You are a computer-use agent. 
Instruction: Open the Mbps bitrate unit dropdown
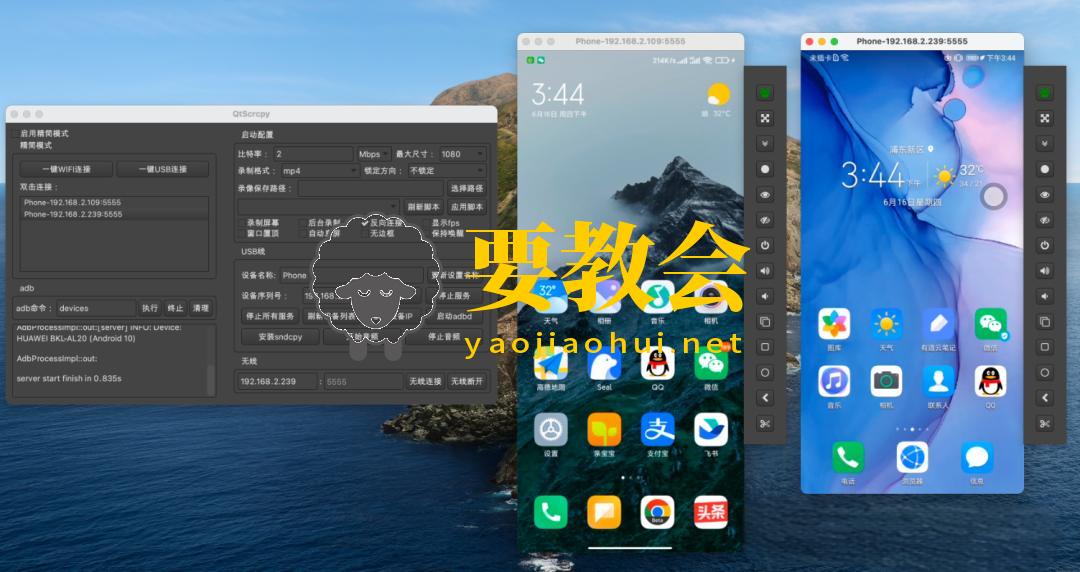point(373,154)
